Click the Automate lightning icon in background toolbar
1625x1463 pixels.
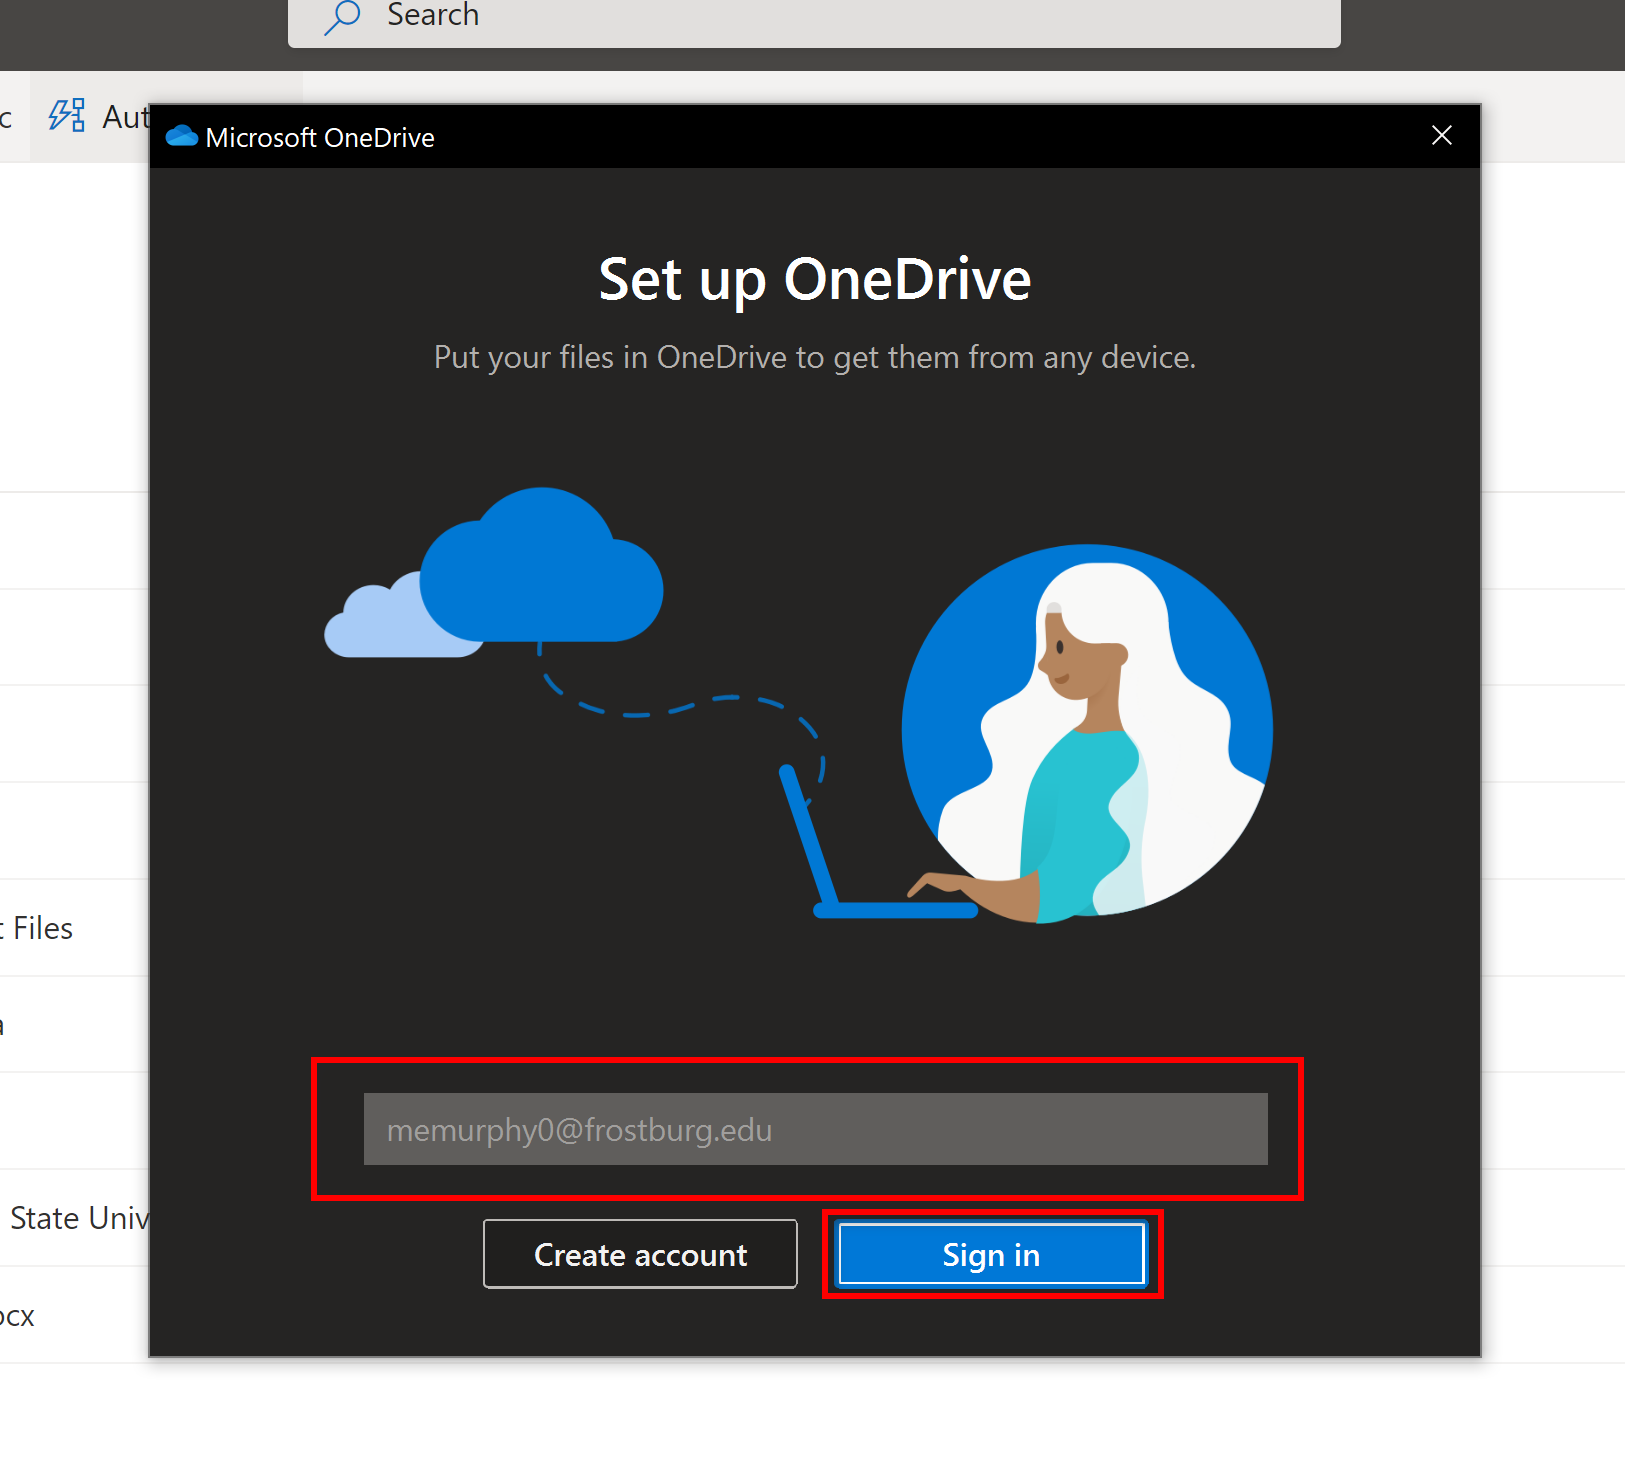point(67,116)
